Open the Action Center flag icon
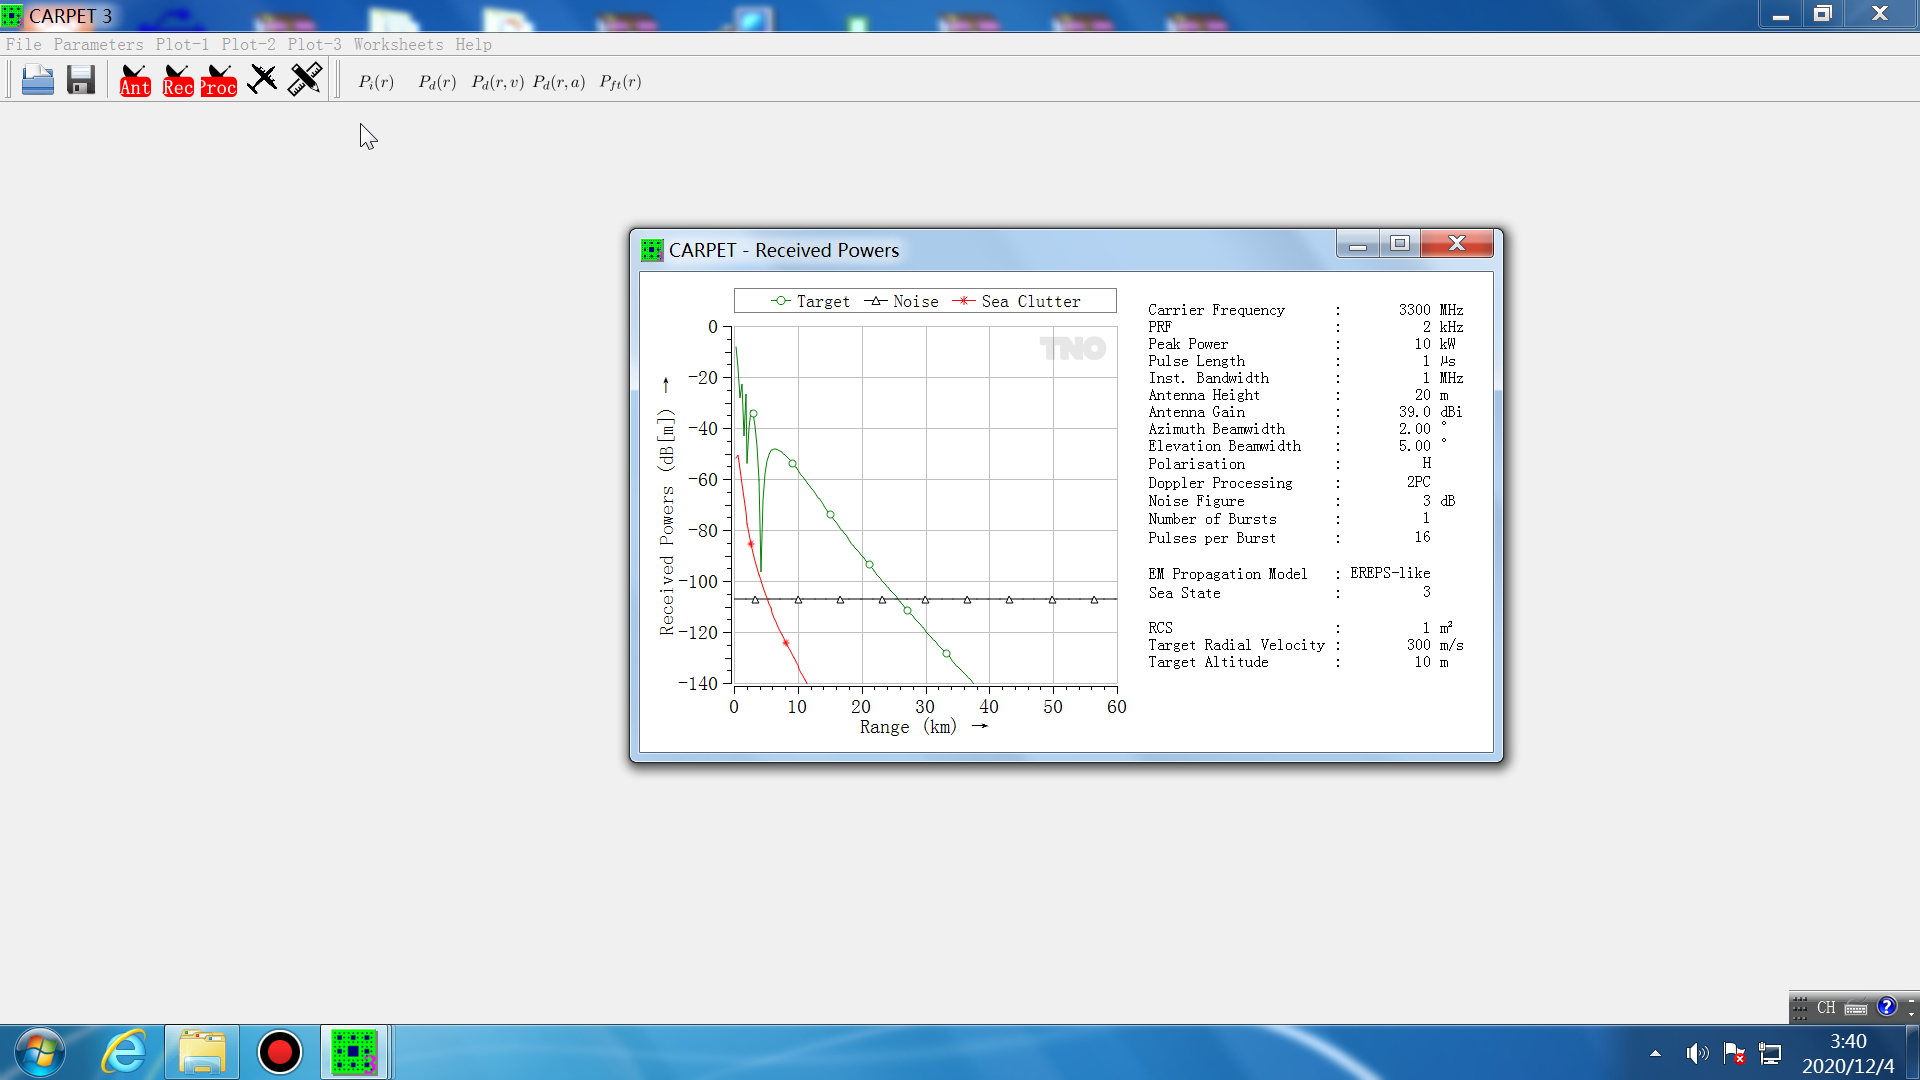This screenshot has height=1080, width=1920. pyautogui.click(x=1734, y=1053)
